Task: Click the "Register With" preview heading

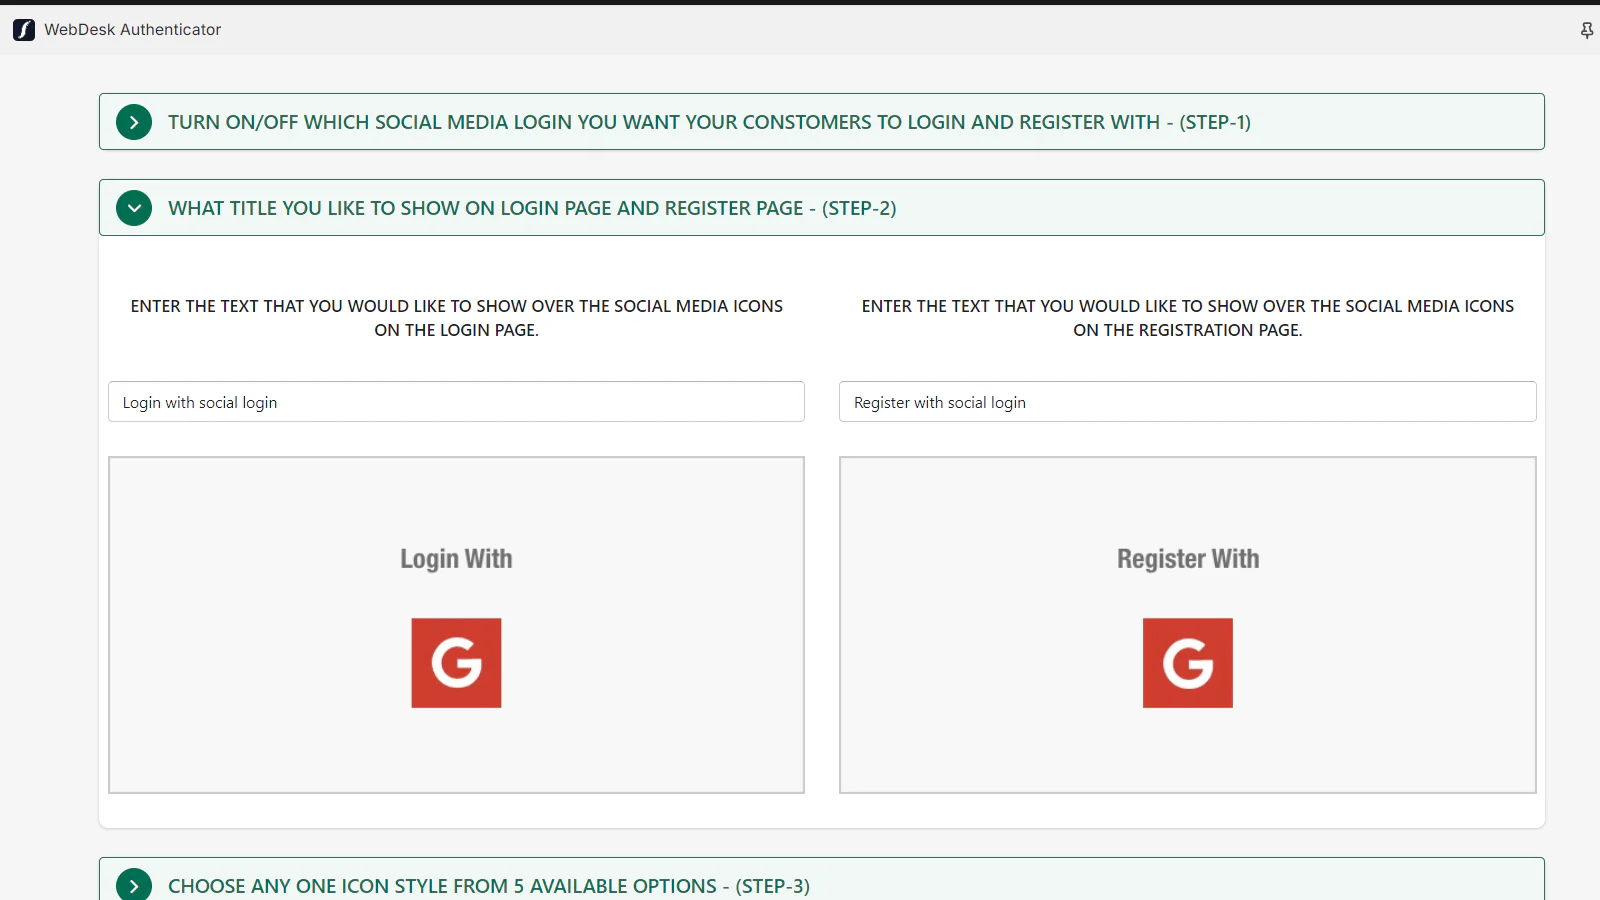Action: click(x=1188, y=559)
